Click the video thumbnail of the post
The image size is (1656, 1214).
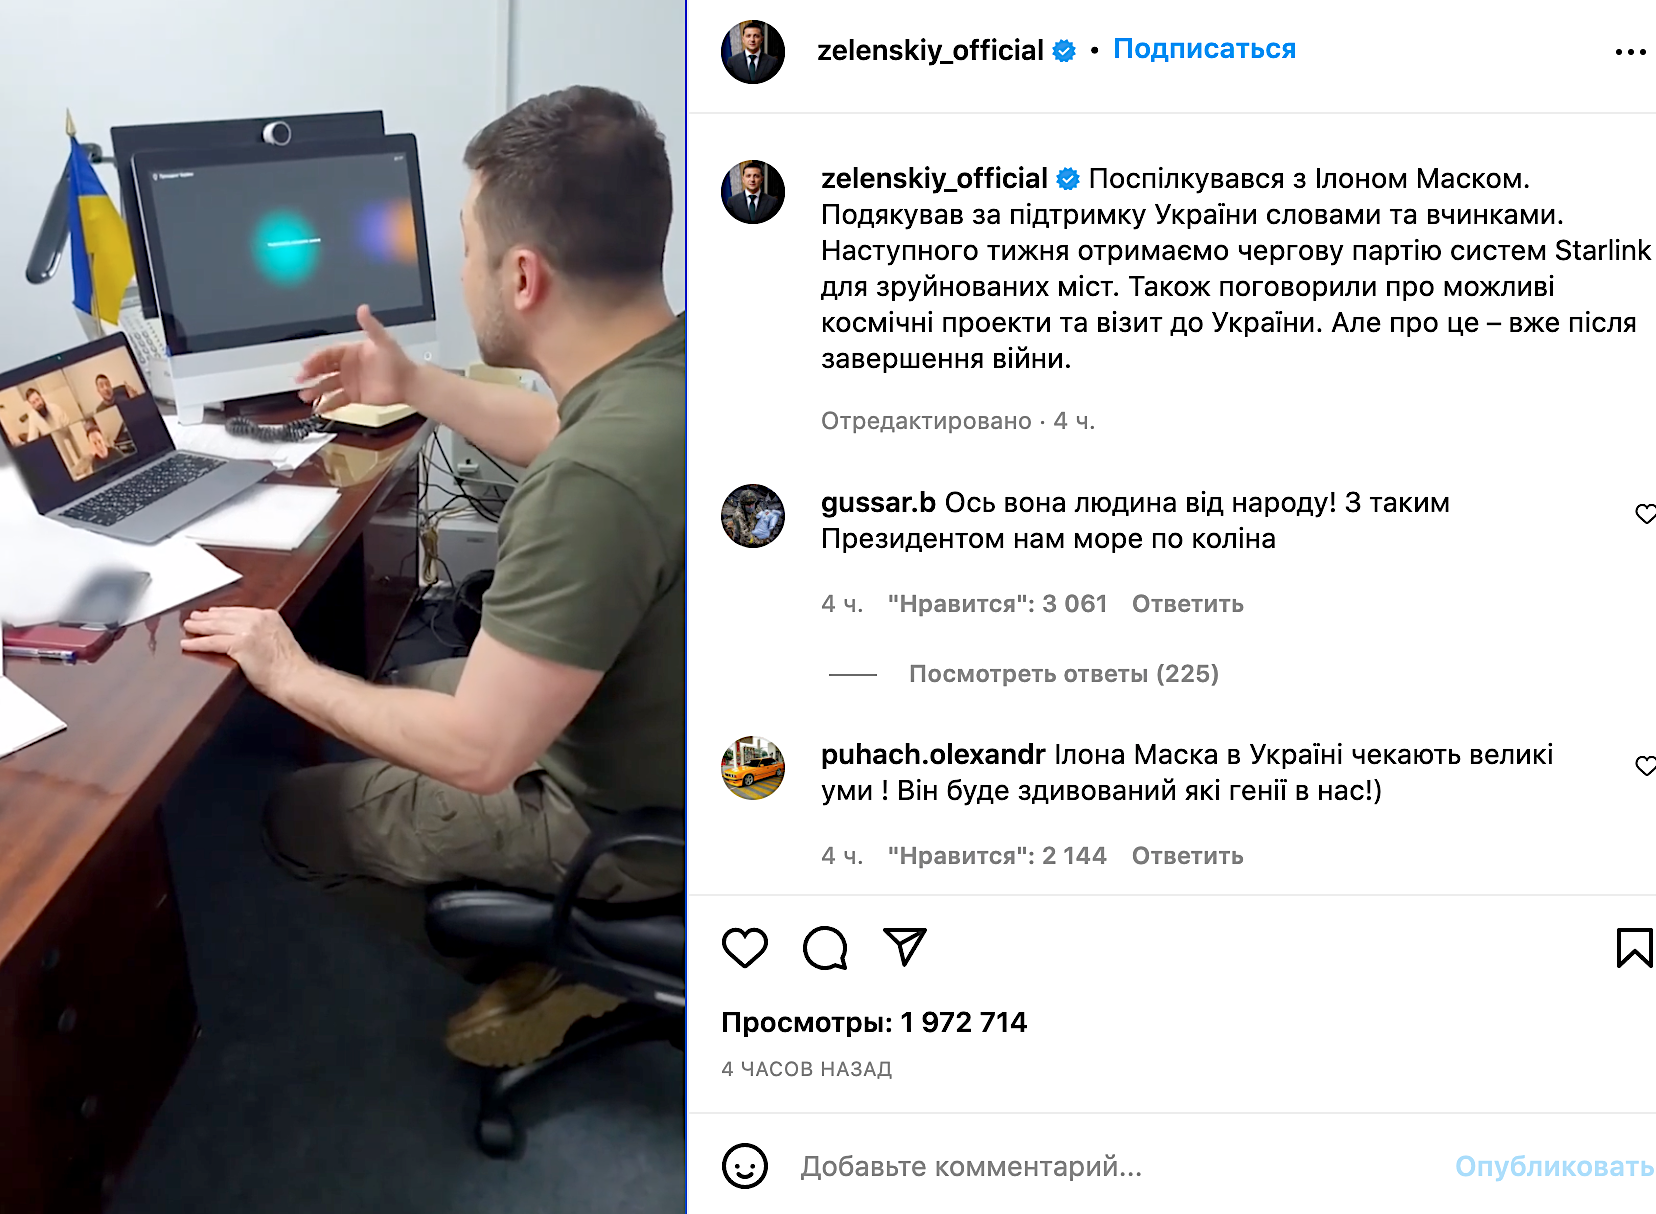coord(343,607)
